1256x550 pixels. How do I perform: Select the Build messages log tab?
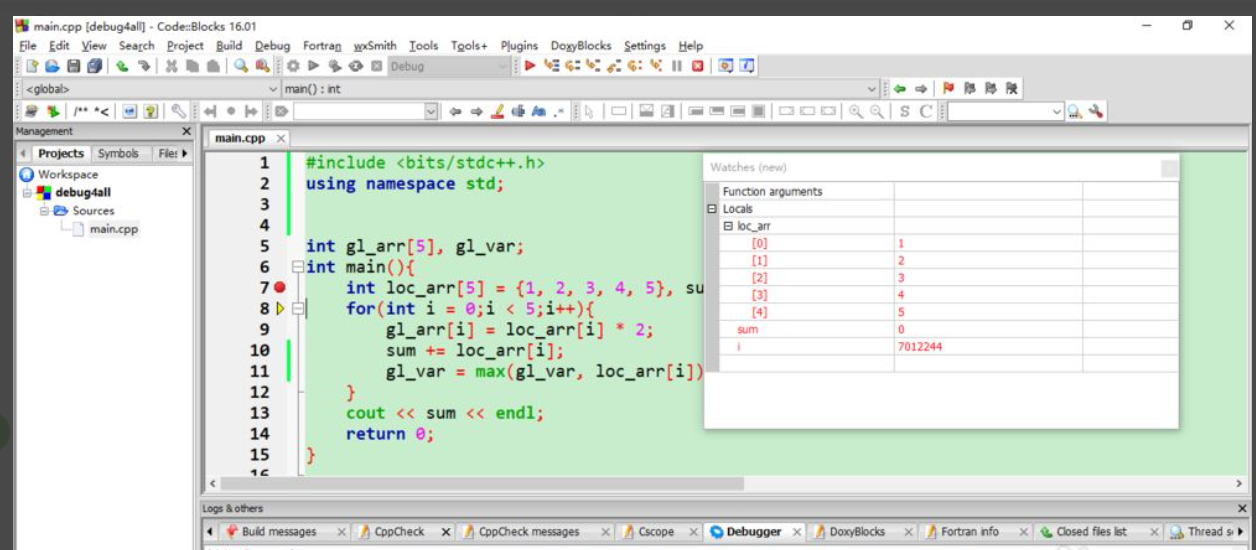pyautogui.click(x=278, y=532)
